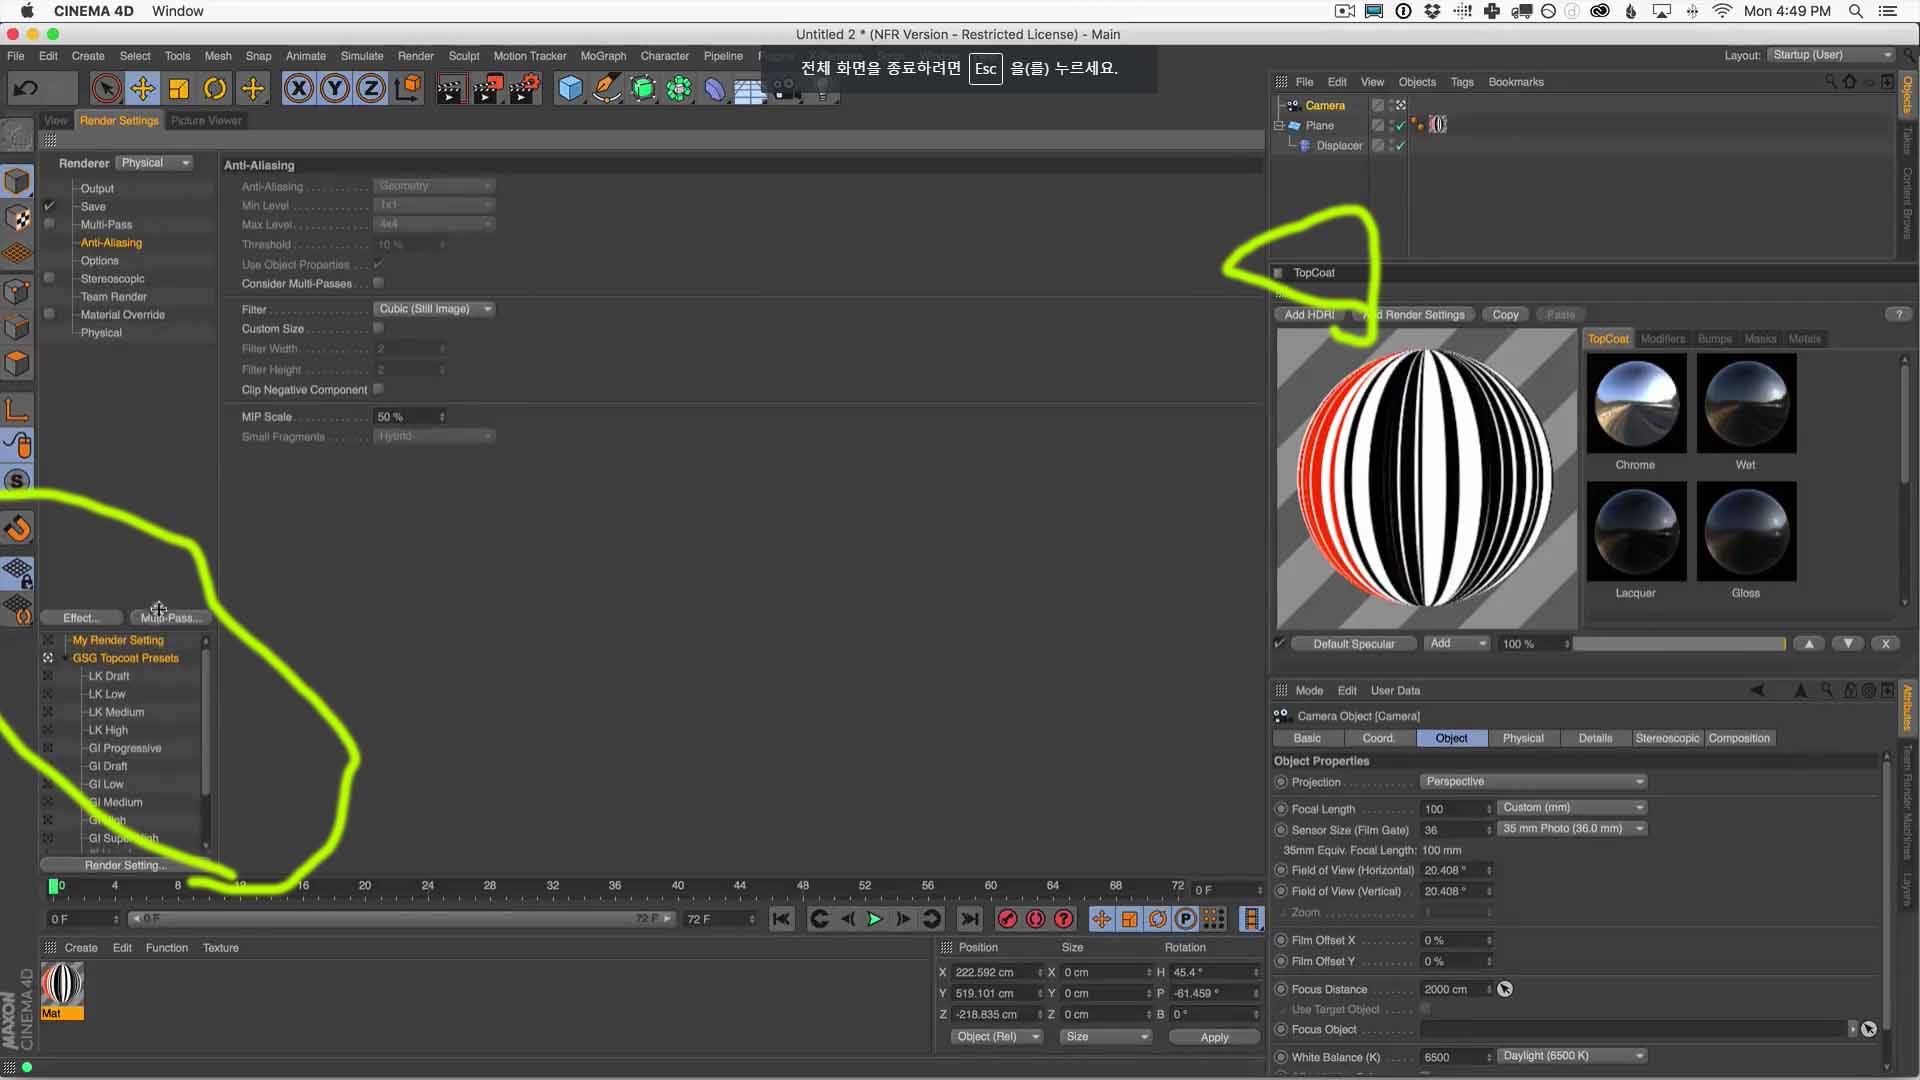Open the TopCoat Add blend mode dropdown
The width and height of the screenshot is (1920, 1080).
[1457, 643]
